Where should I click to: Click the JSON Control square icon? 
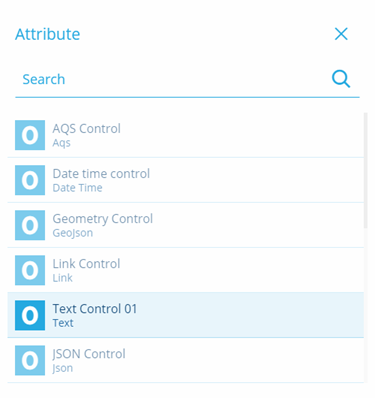[x=30, y=360]
